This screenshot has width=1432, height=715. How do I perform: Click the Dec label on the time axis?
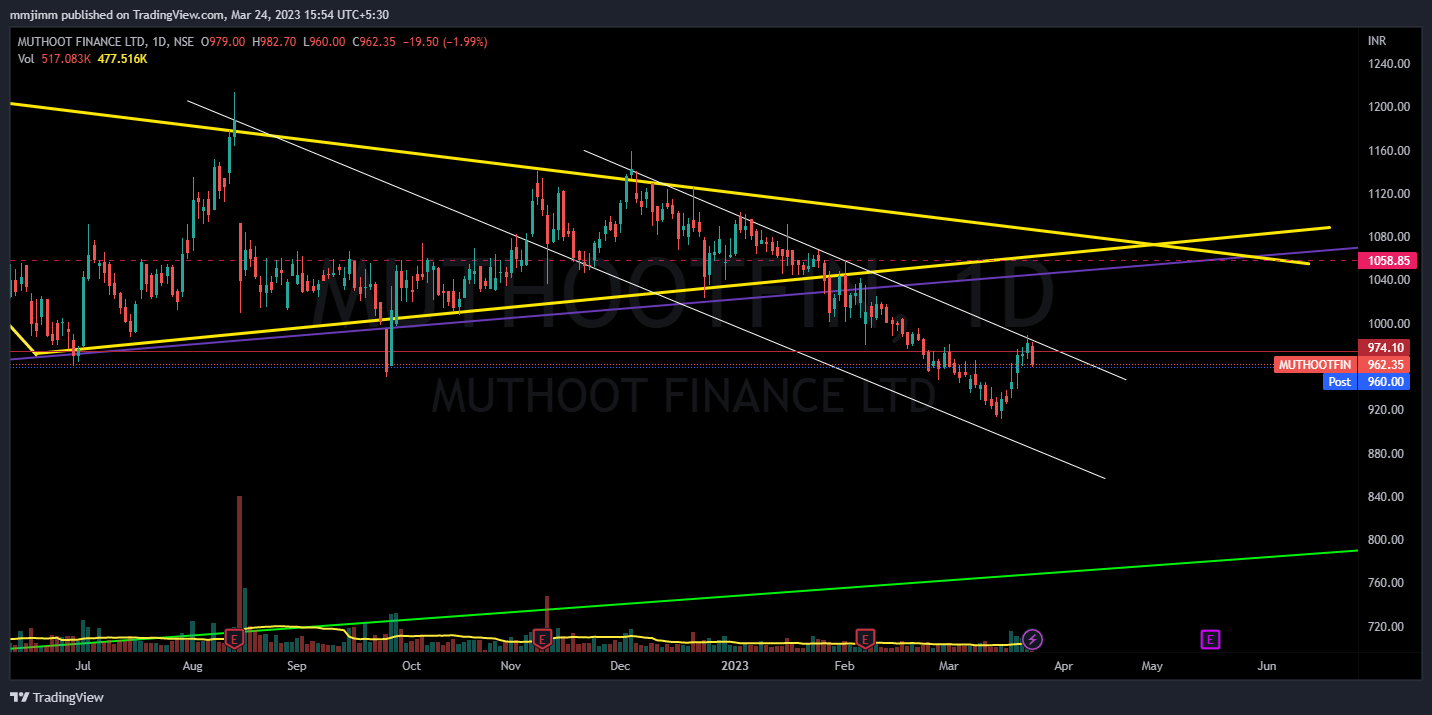pyautogui.click(x=619, y=665)
